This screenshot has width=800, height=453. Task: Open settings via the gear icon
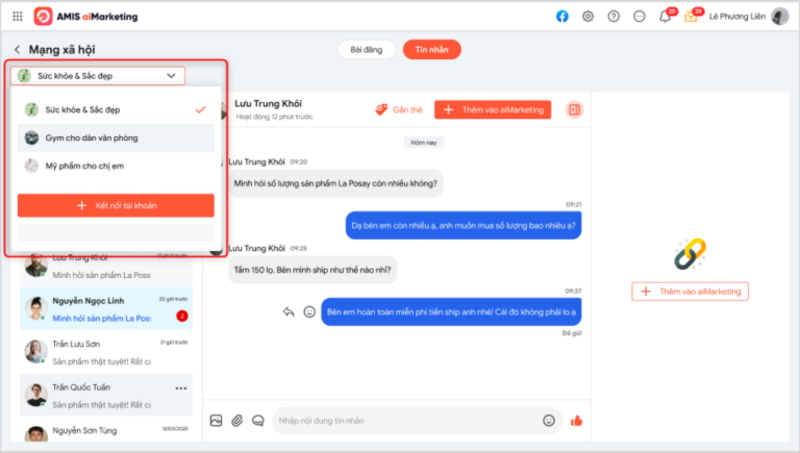(588, 17)
